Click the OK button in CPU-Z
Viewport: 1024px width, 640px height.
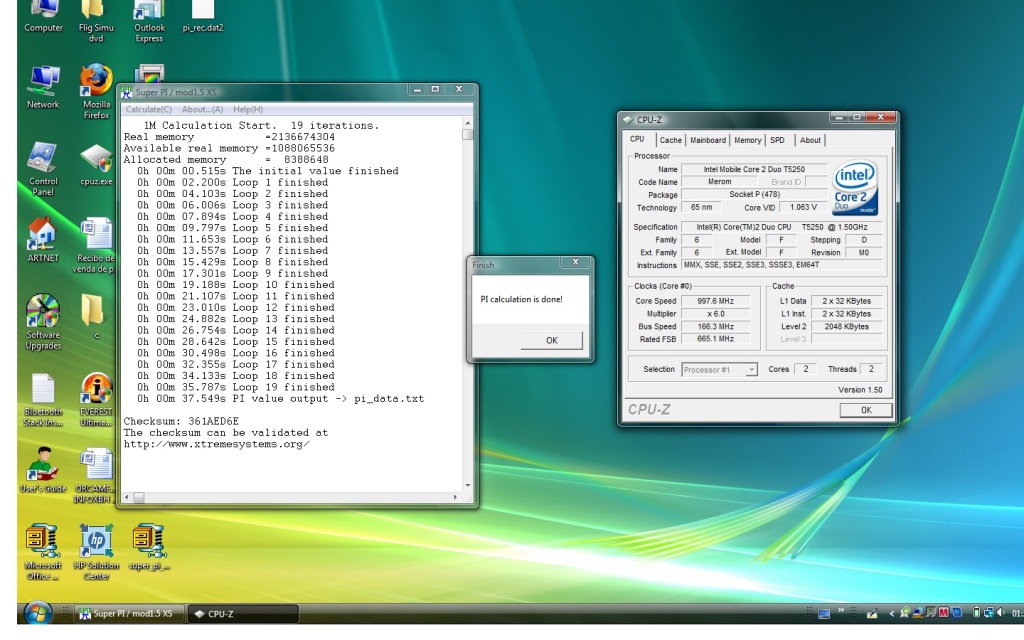pos(866,410)
